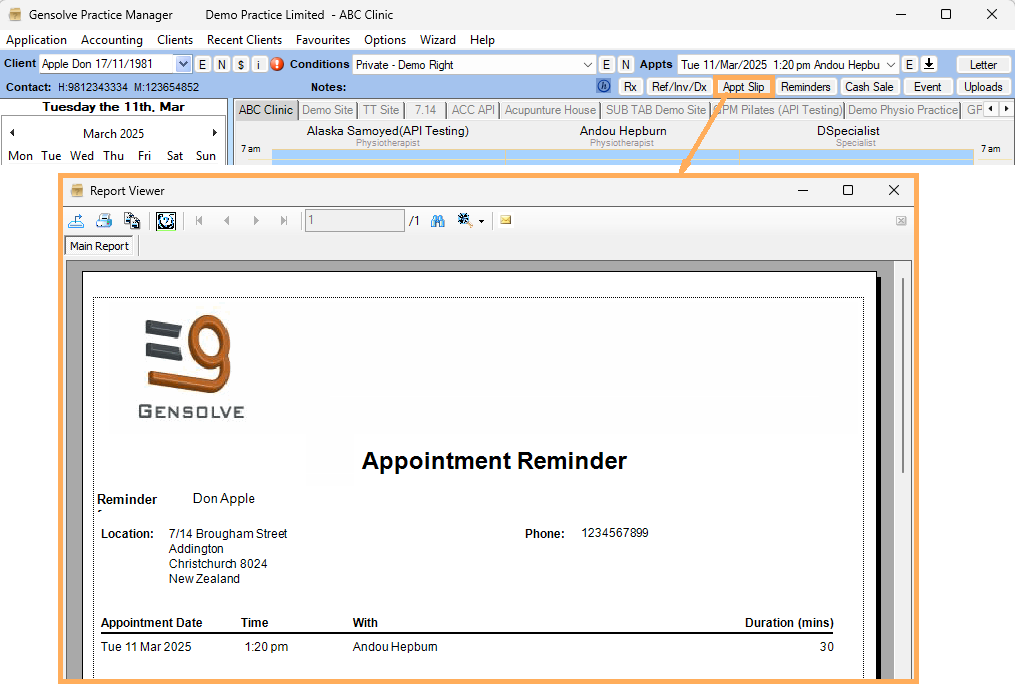
Task: Switch to the SUB TAB Demo Site tab
Action: (x=656, y=110)
